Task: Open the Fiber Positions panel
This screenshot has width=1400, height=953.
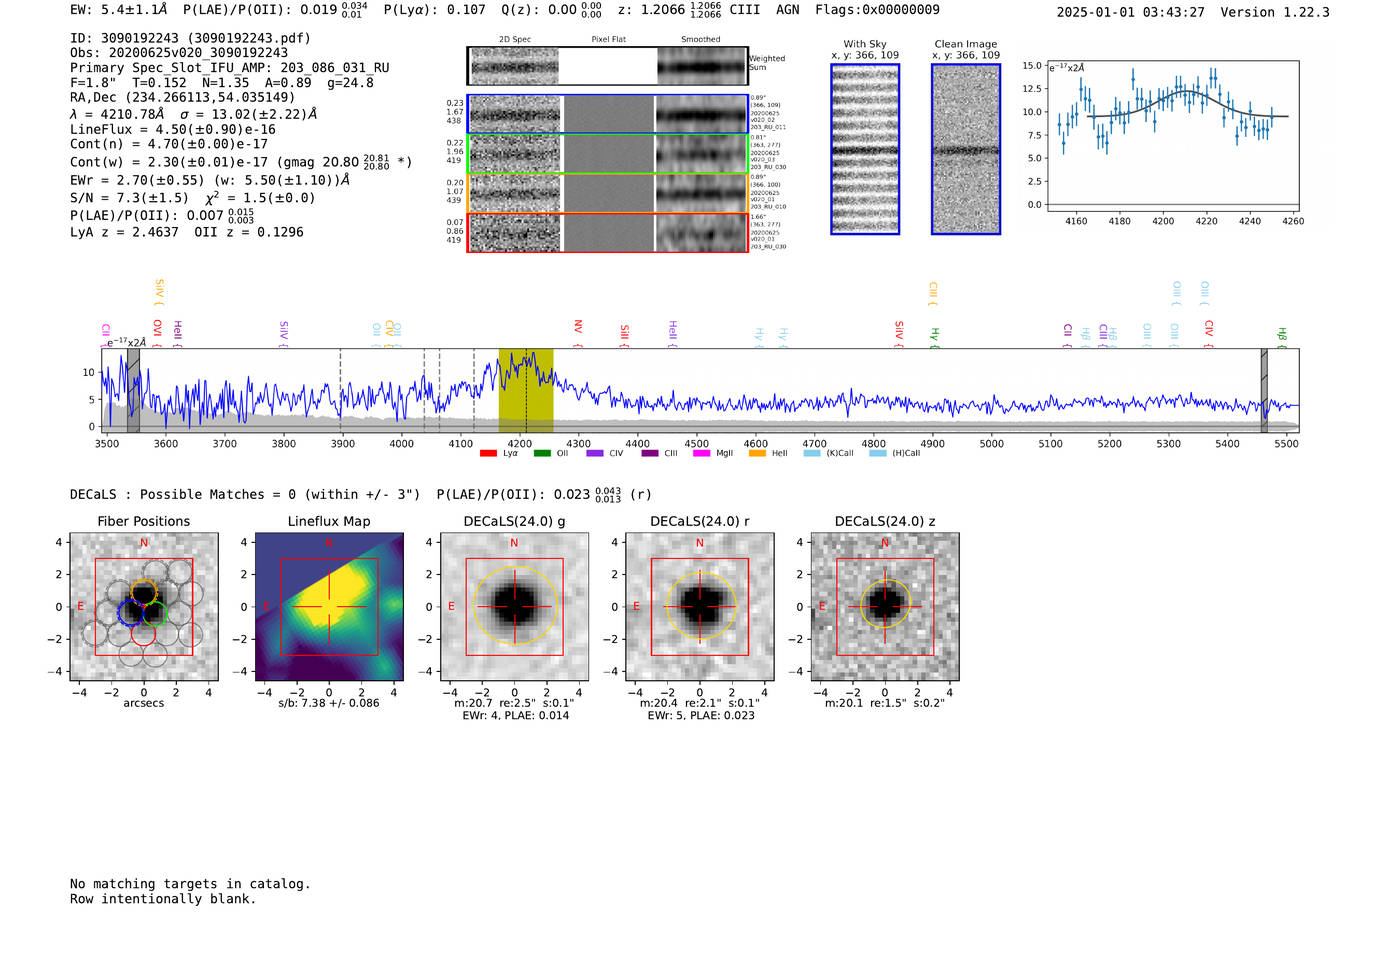Action: (144, 606)
